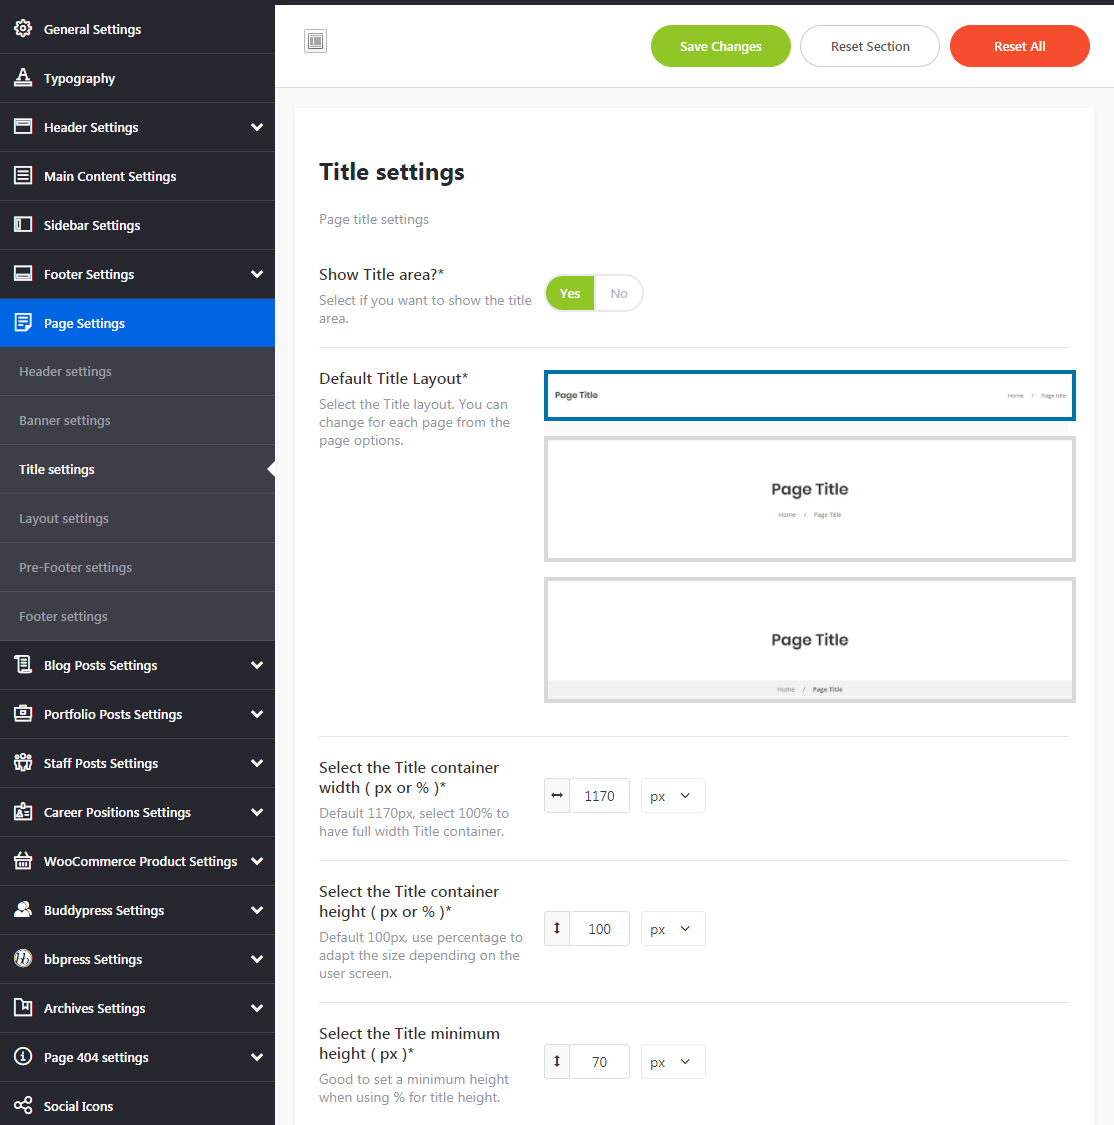This screenshot has height=1125, width=1114.
Task: Open Layout settings submenu item
Action: tap(64, 519)
